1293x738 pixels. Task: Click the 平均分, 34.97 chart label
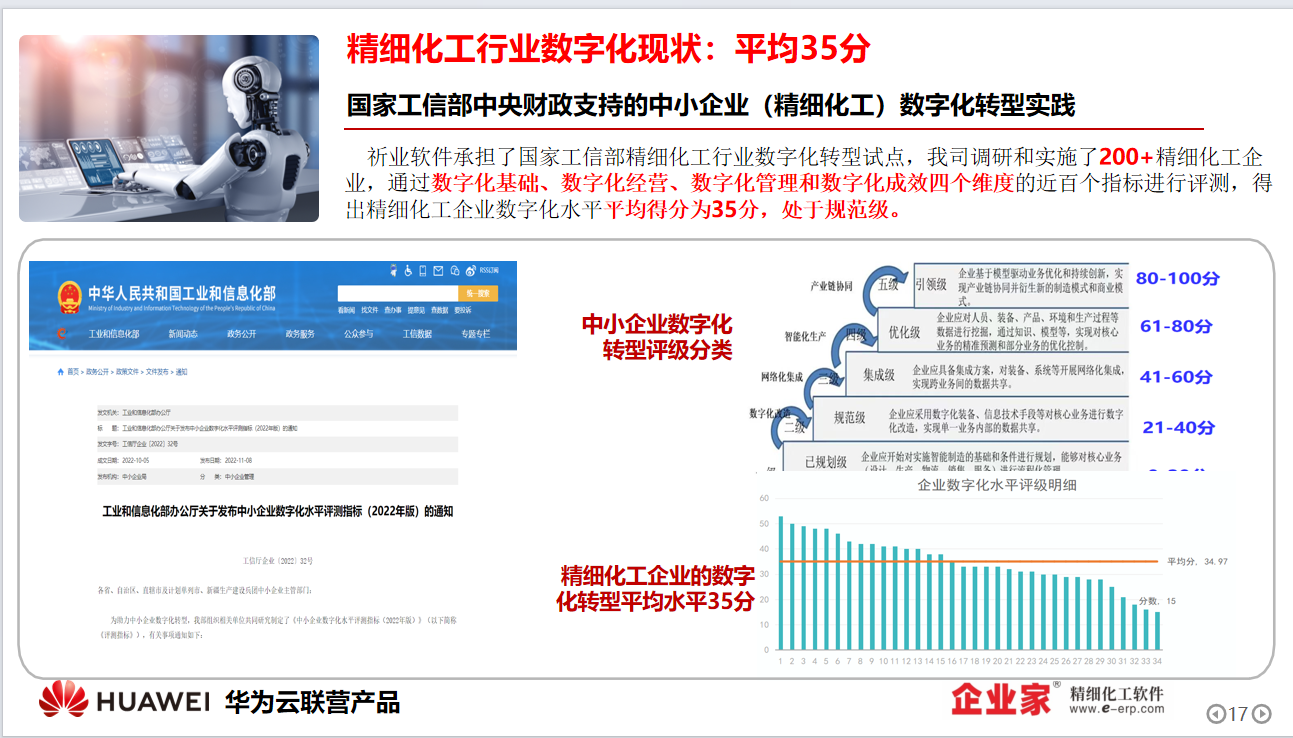[1198, 561]
